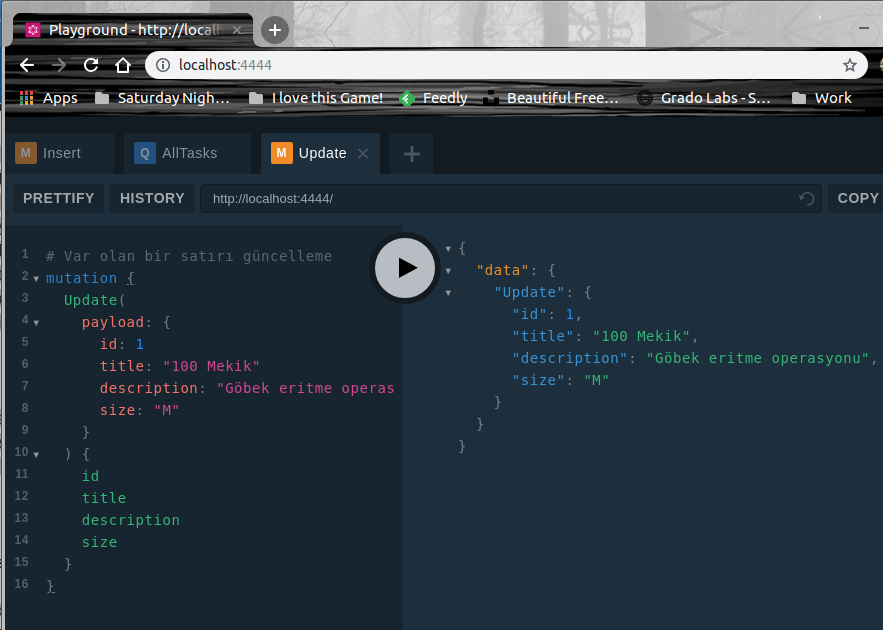Image resolution: width=883 pixels, height=630 pixels.
Task: Open a new browser tab
Action: point(275,30)
